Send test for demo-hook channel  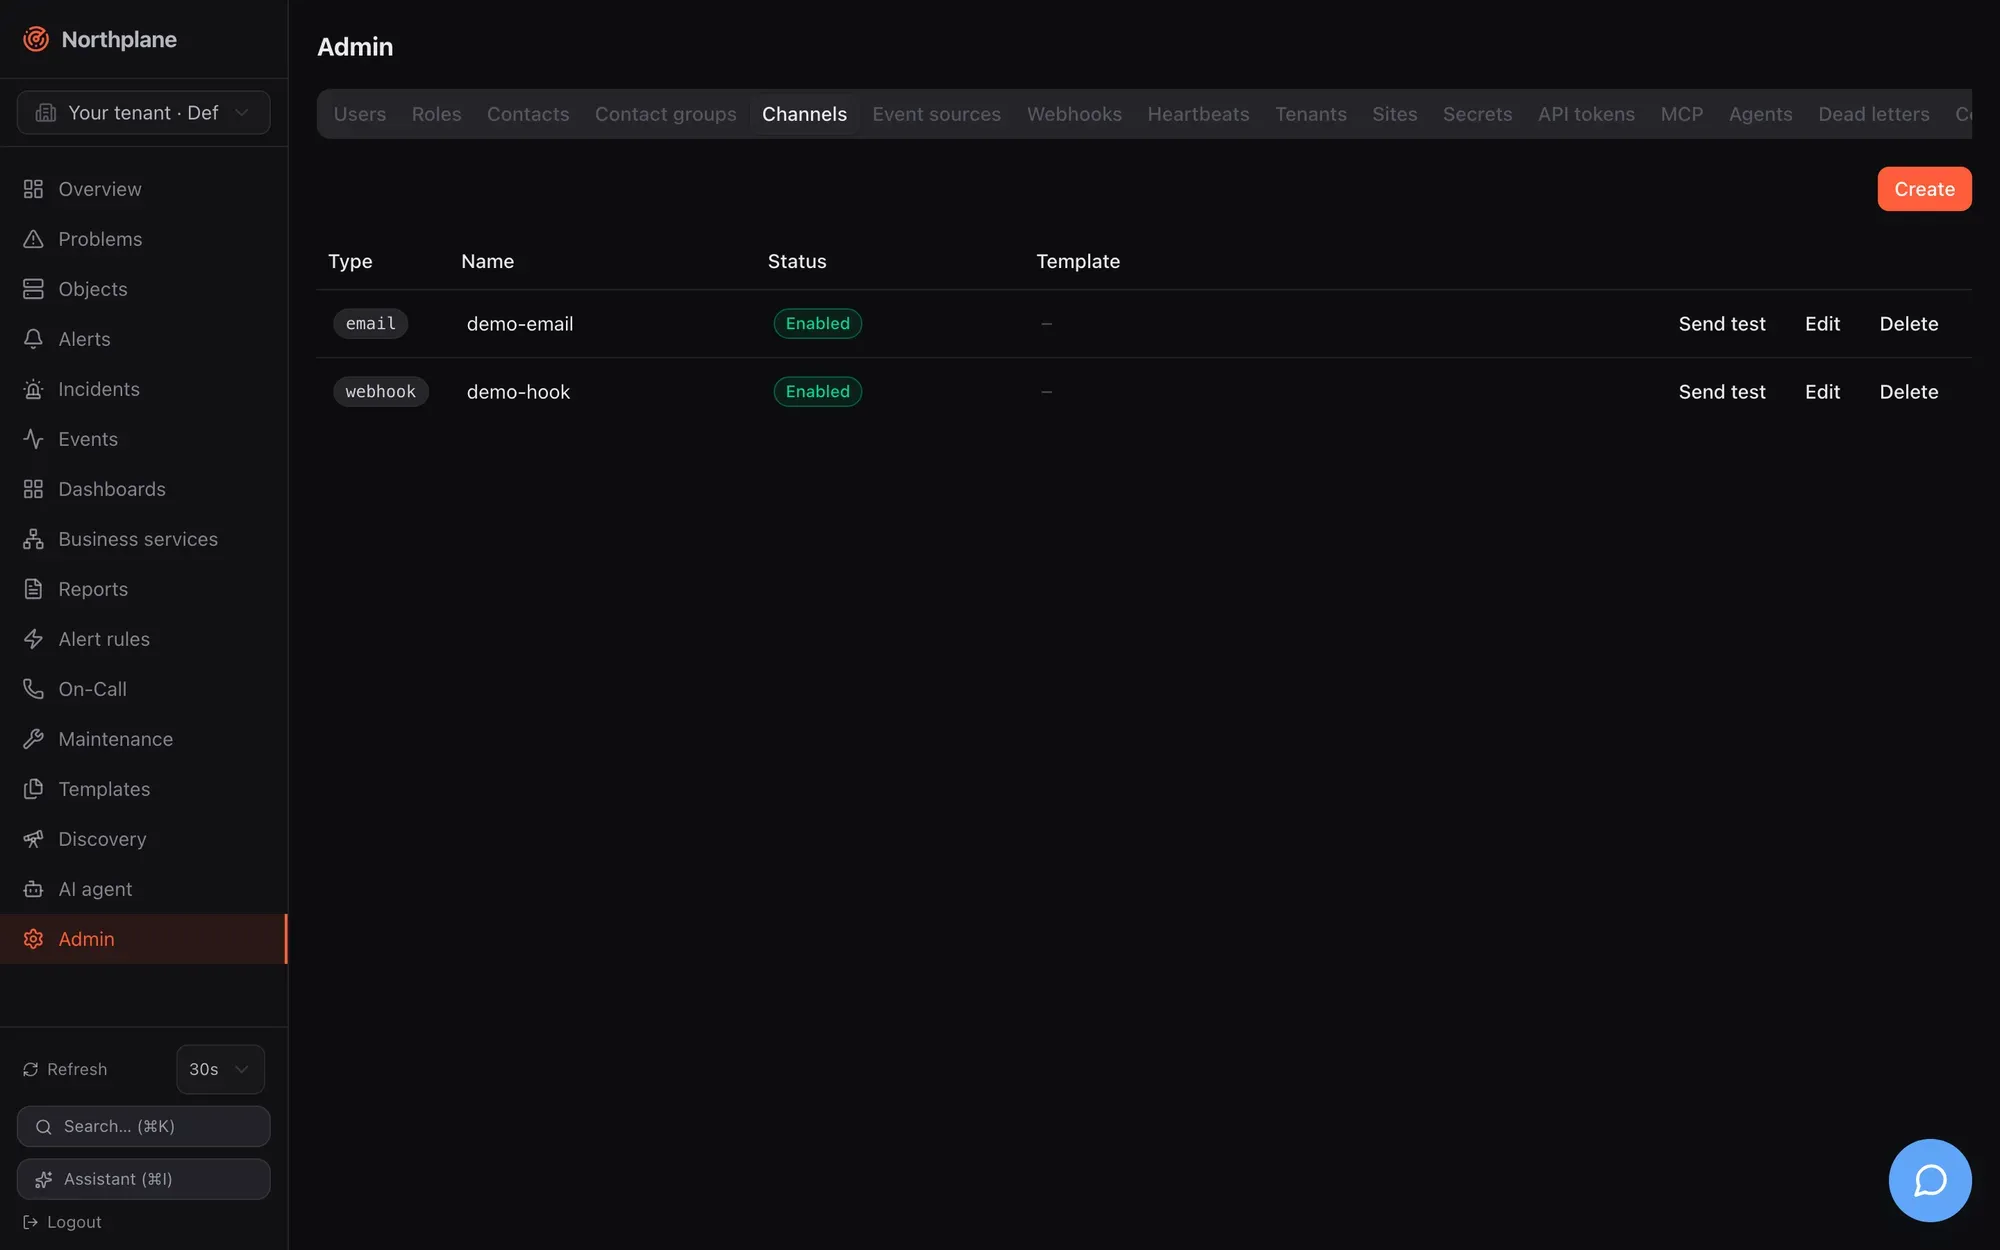[1722, 392]
